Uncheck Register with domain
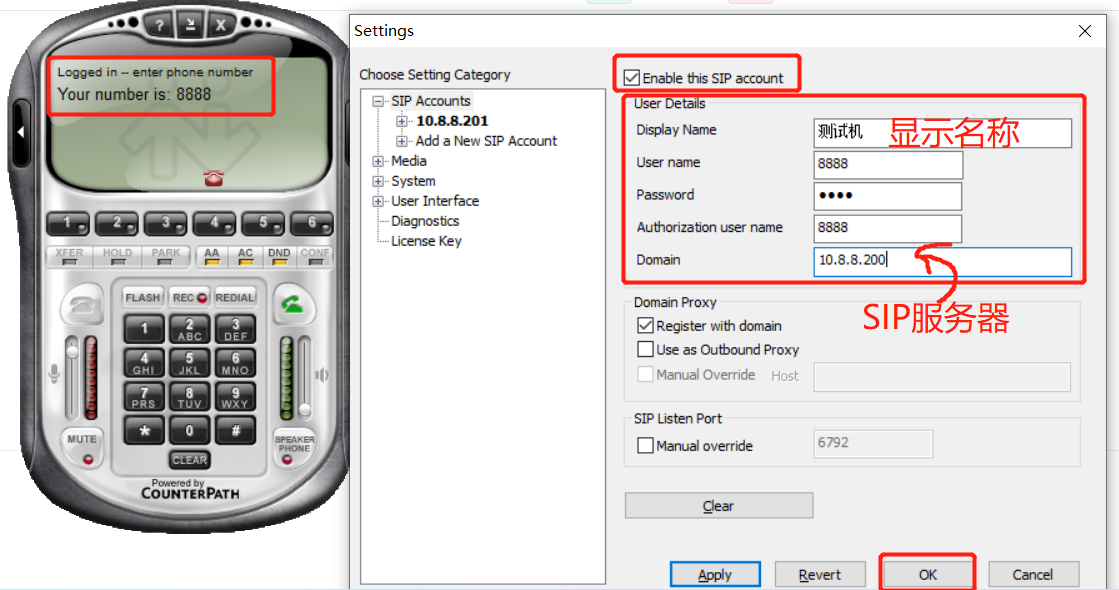Viewport: 1119px width, 590px height. [645, 326]
